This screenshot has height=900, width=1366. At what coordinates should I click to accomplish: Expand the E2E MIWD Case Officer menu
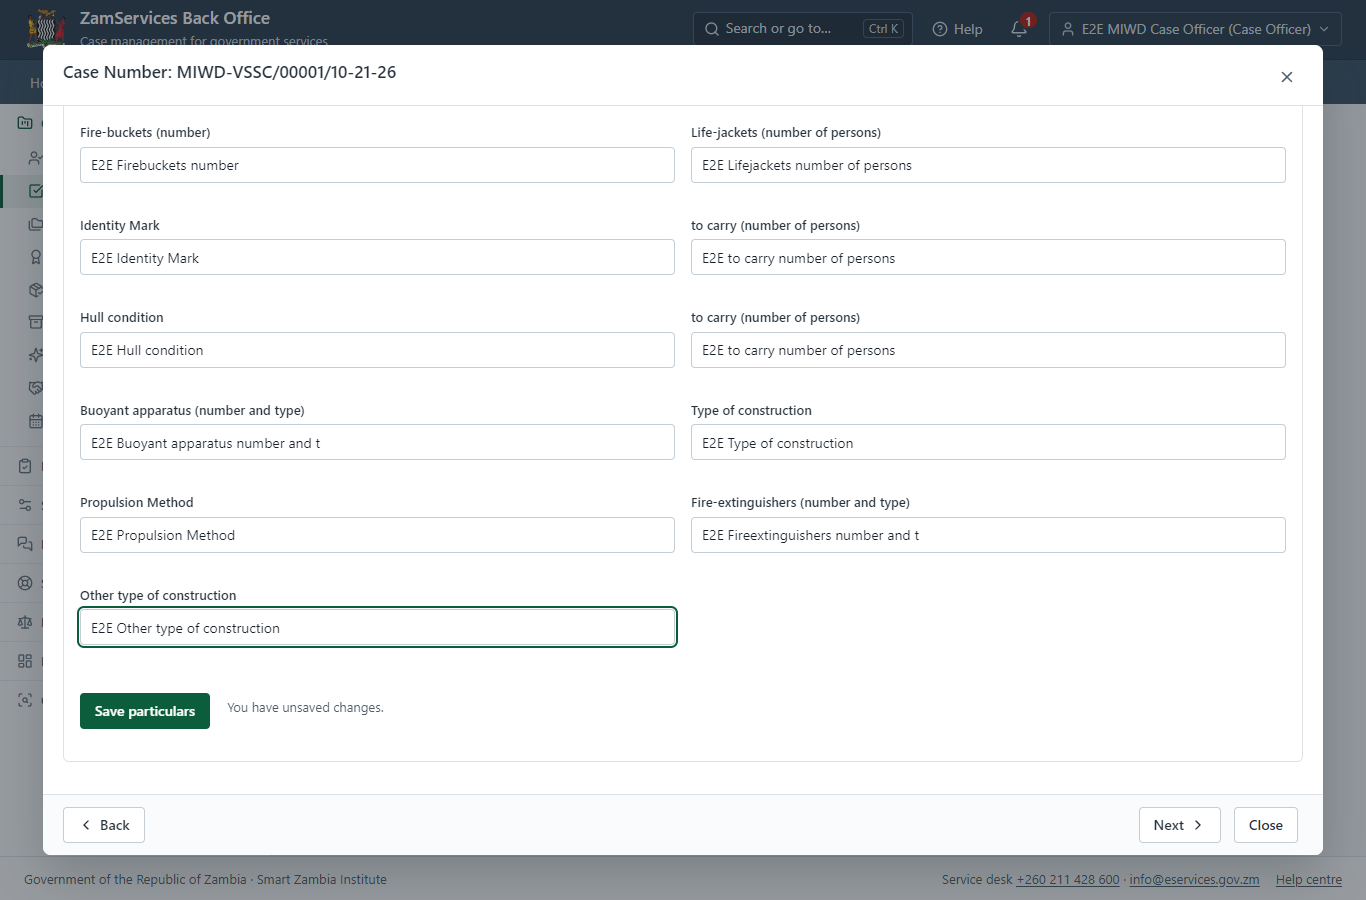pos(1195,29)
